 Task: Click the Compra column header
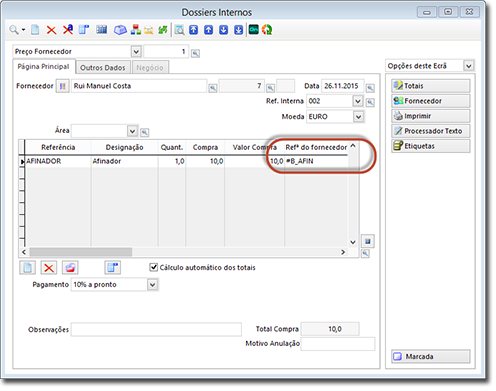(x=205, y=147)
